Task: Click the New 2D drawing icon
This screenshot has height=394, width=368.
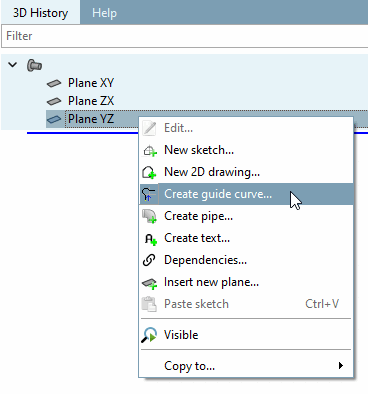Action: pyautogui.click(x=149, y=172)
